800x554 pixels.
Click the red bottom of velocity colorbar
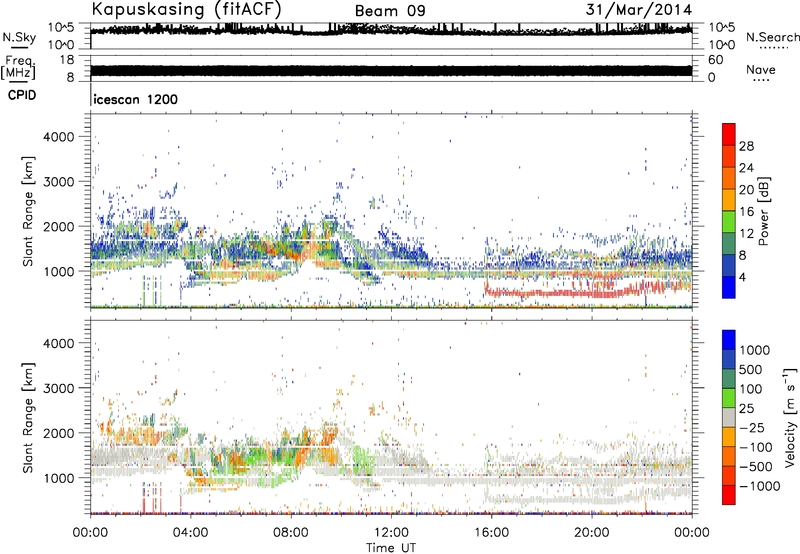(729, 495)
